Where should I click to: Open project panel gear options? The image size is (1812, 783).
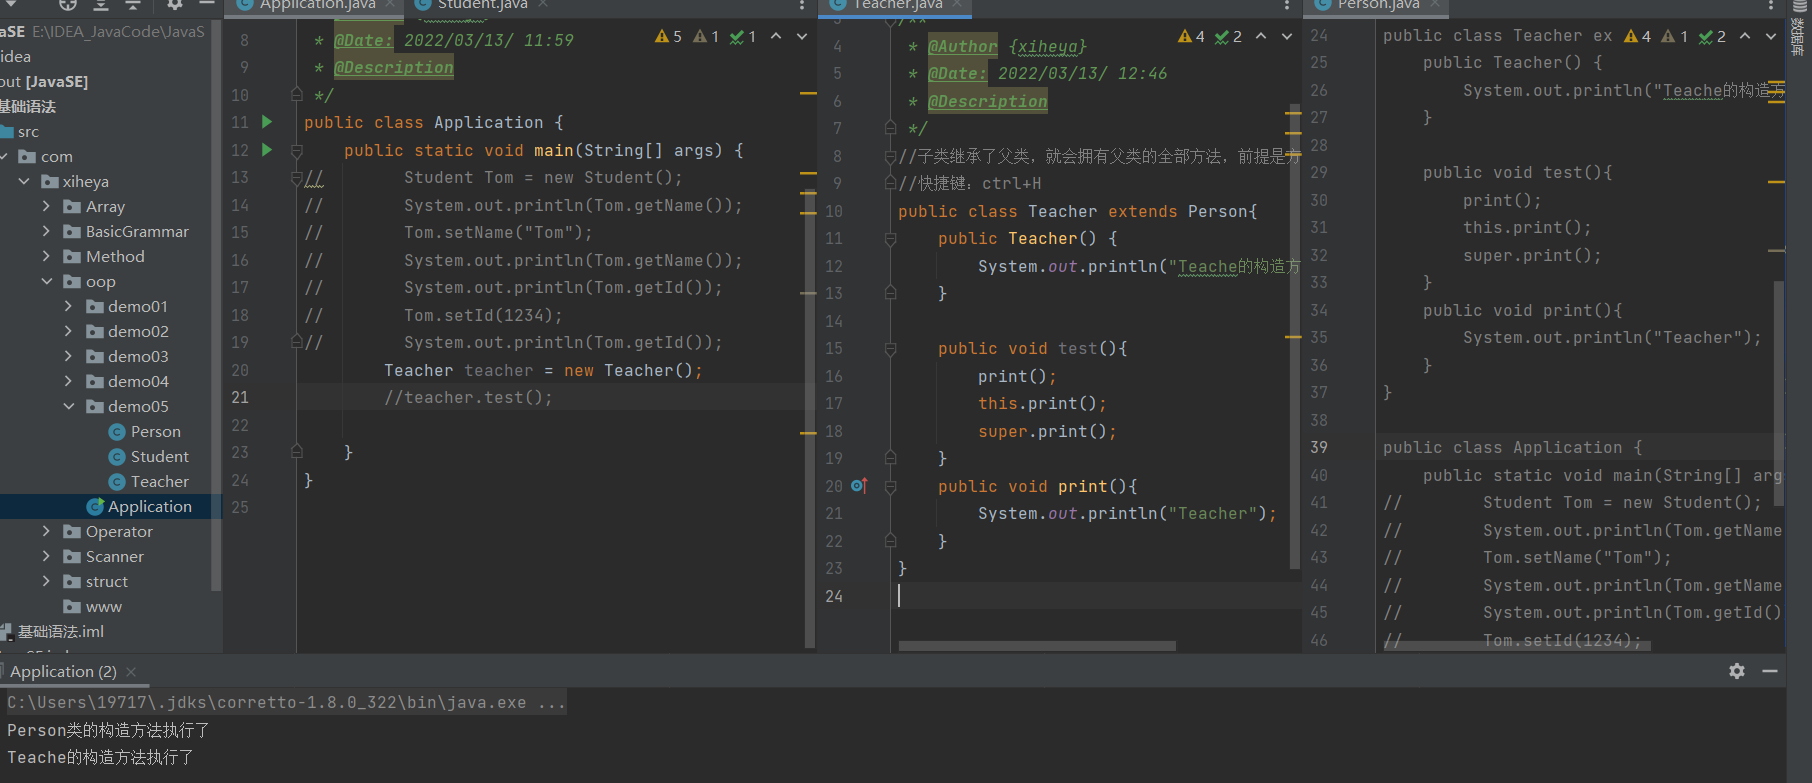(x=175, y=4)
